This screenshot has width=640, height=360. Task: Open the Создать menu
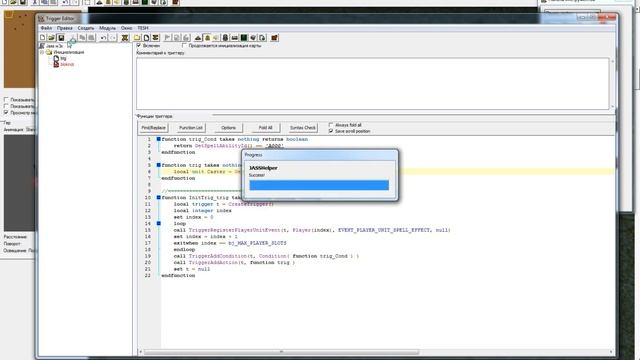86,28
